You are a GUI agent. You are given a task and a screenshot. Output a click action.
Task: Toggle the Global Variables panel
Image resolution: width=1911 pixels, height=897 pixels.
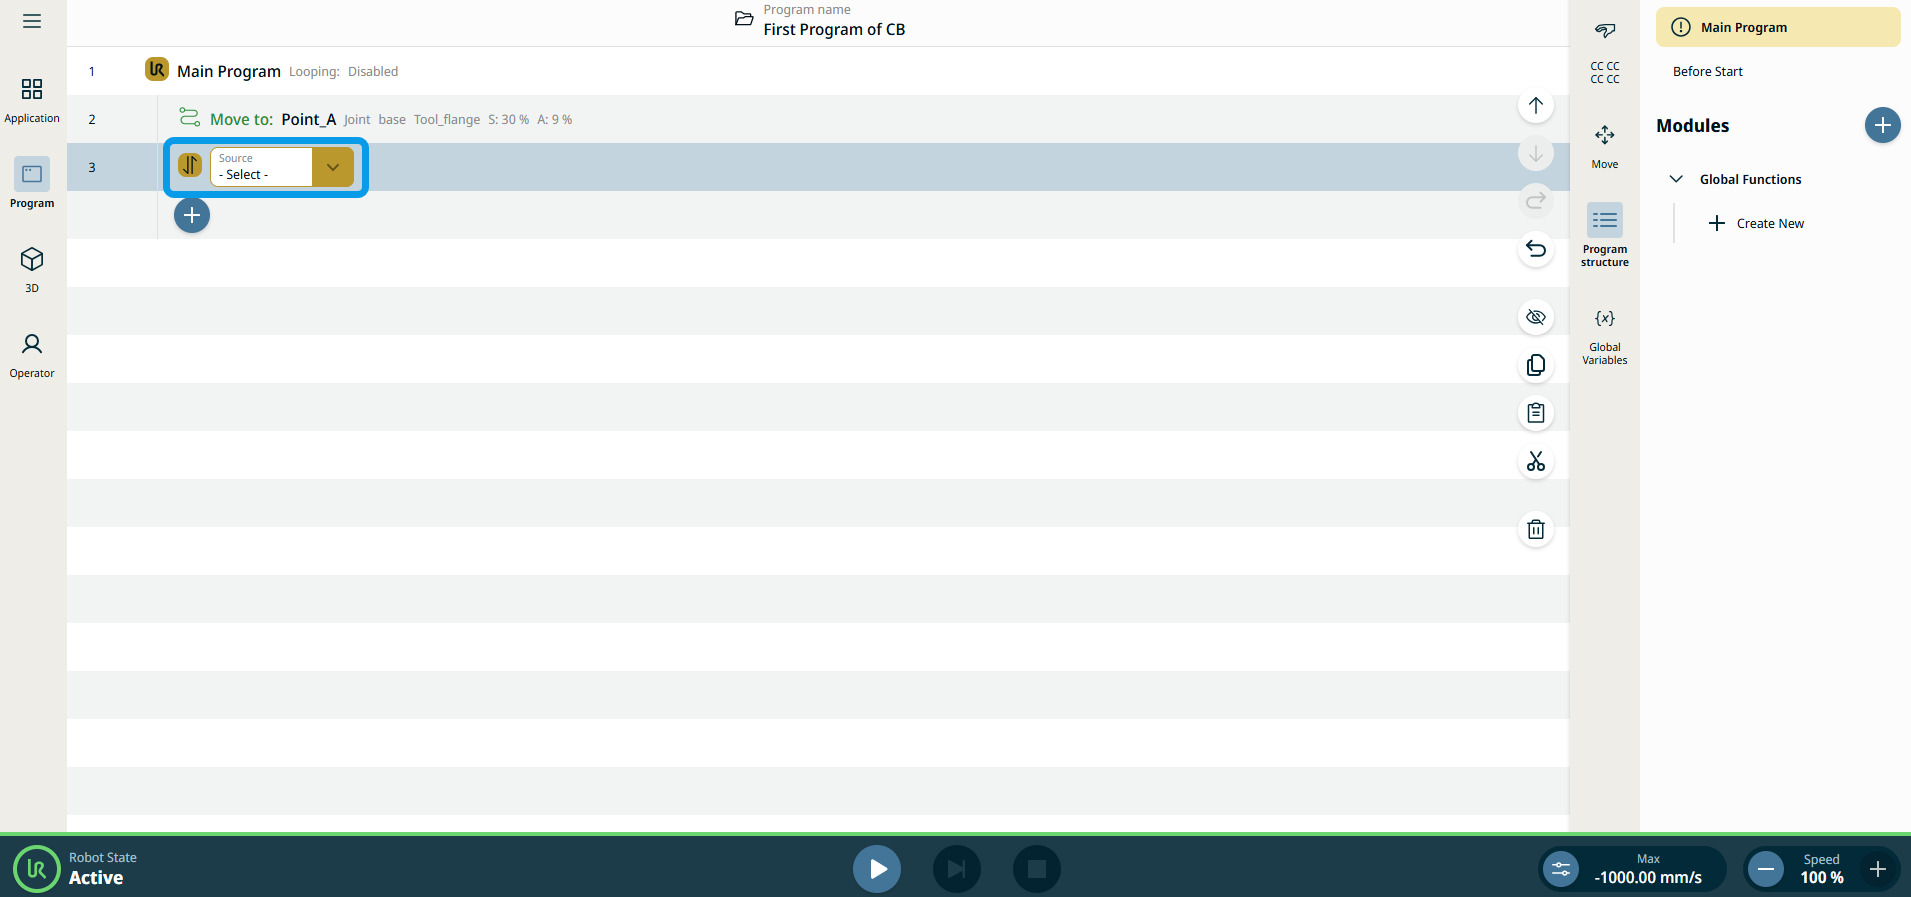[x=1604, y=334]
